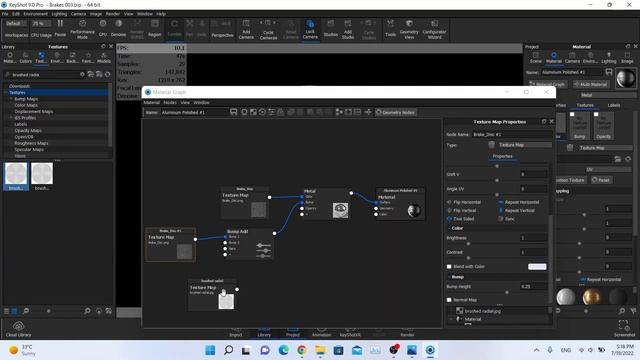Click refresh icon in the library search bar
This screenshot has width=640, height=360.
tap(108, 75)
